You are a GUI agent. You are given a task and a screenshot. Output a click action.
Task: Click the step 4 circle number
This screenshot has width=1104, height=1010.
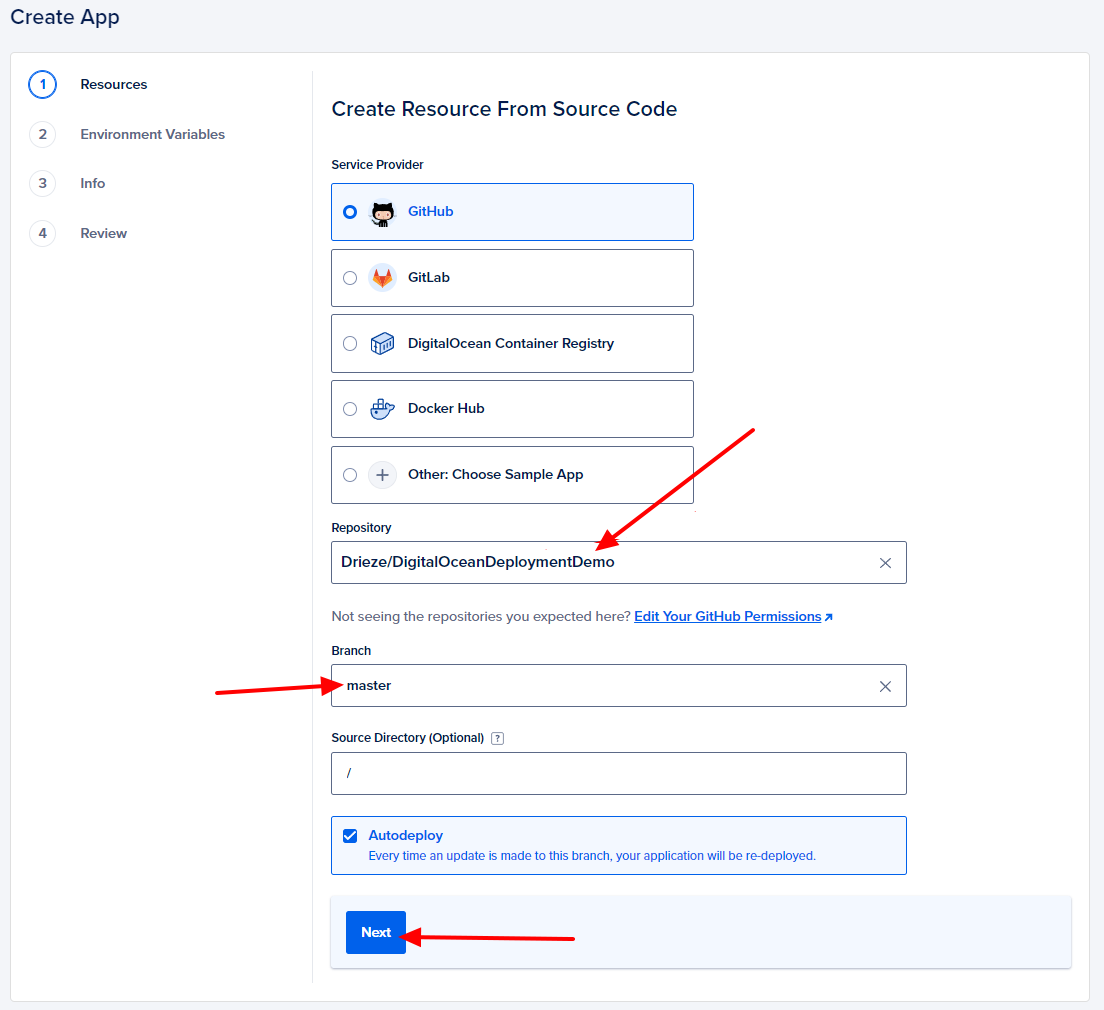[42, 233]
